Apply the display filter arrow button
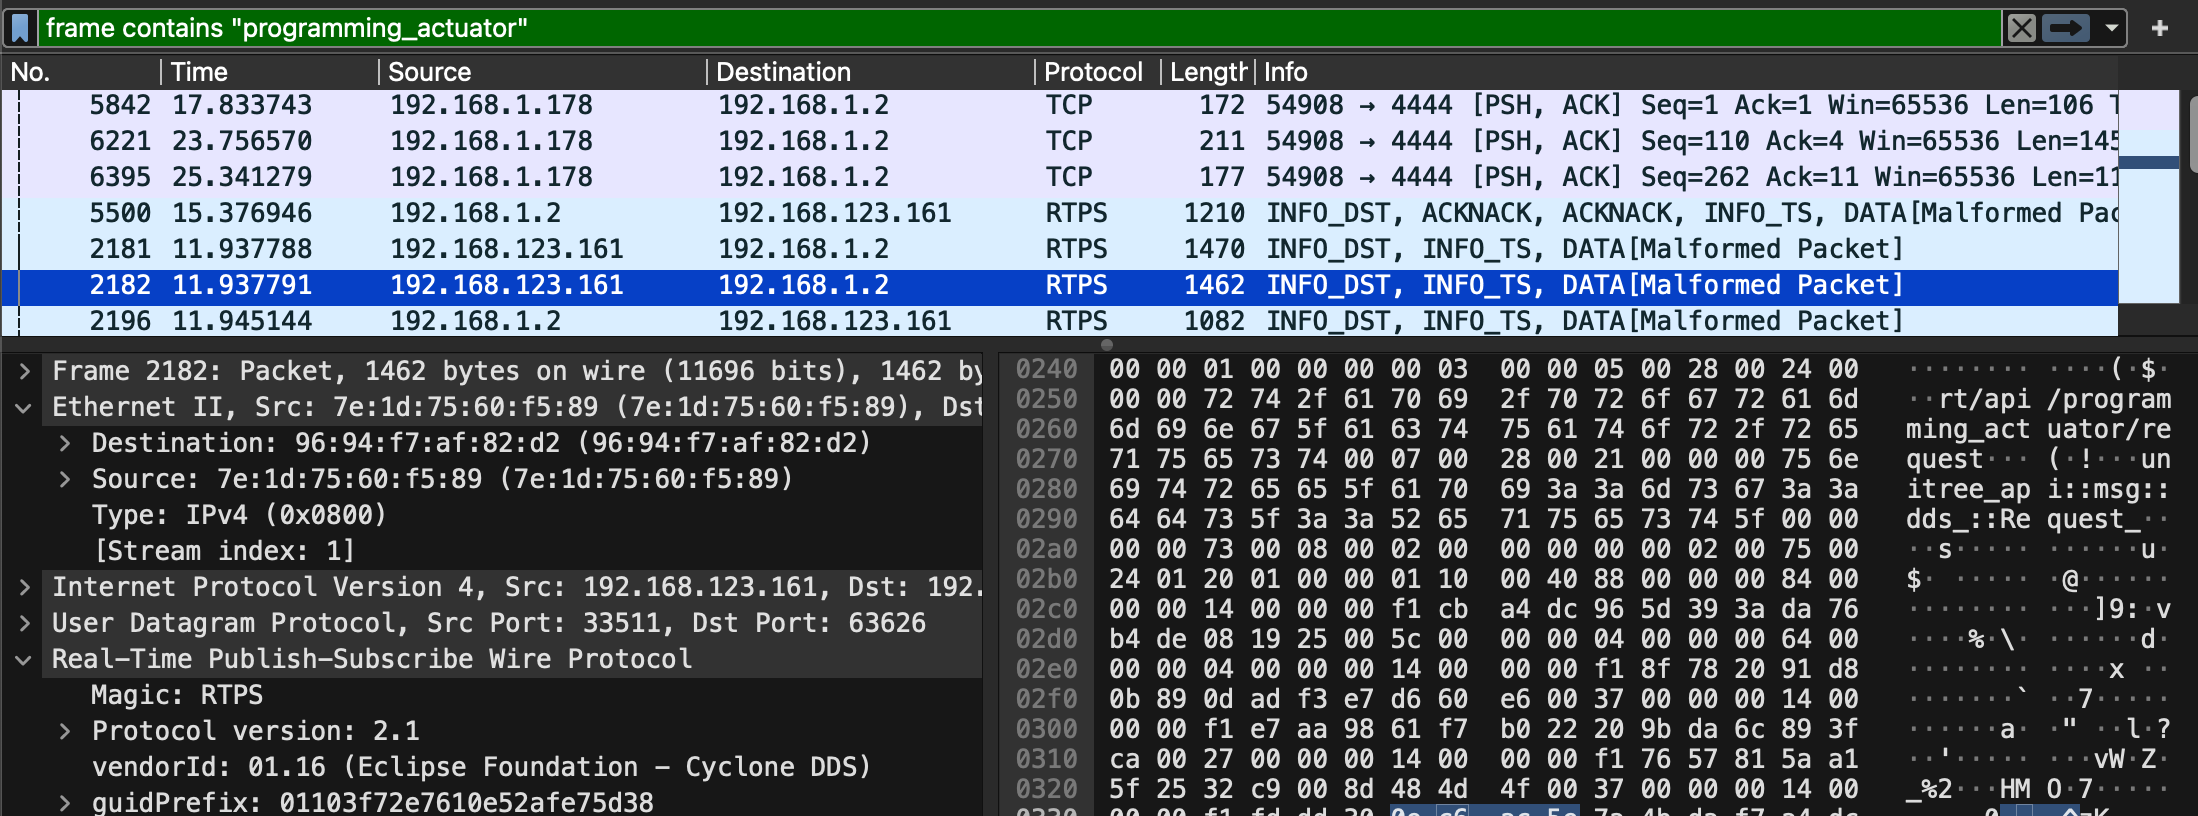Screen dimensions: 2198x816 tap(2065, 28)
